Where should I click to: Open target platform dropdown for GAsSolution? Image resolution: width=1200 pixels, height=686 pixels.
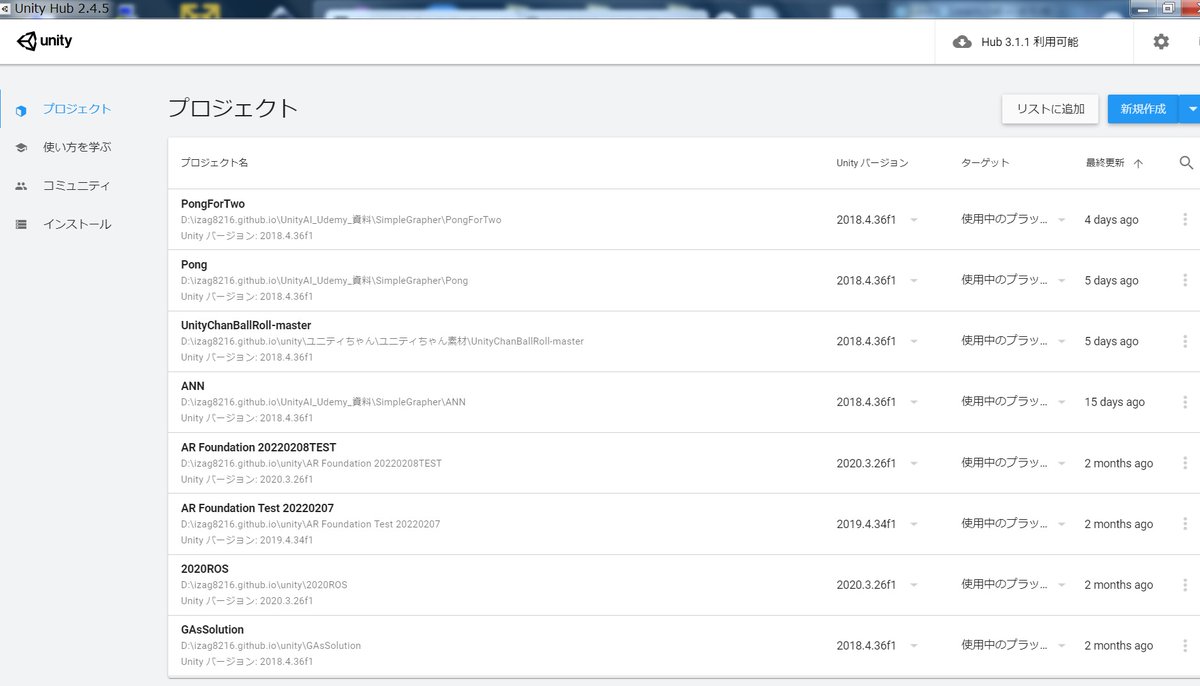[1061, 647]
